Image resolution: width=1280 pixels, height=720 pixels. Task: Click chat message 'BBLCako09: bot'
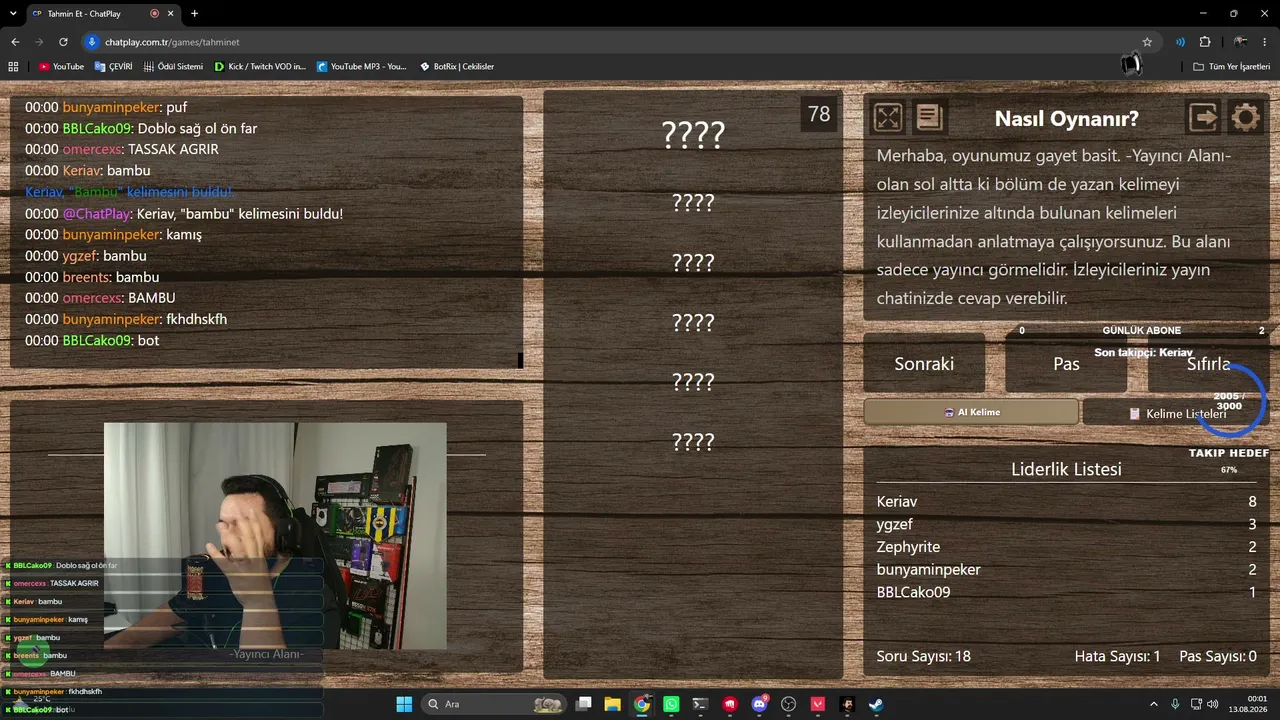92,341
